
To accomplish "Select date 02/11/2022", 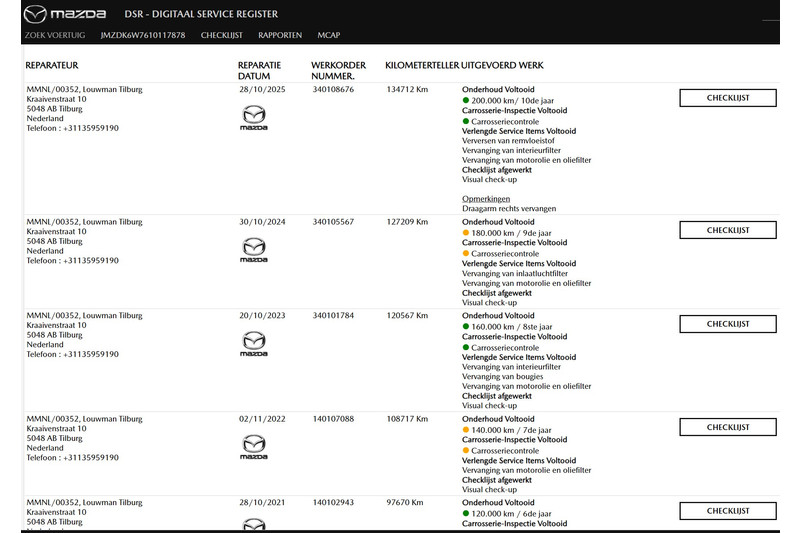I will [x=262, y=419].
